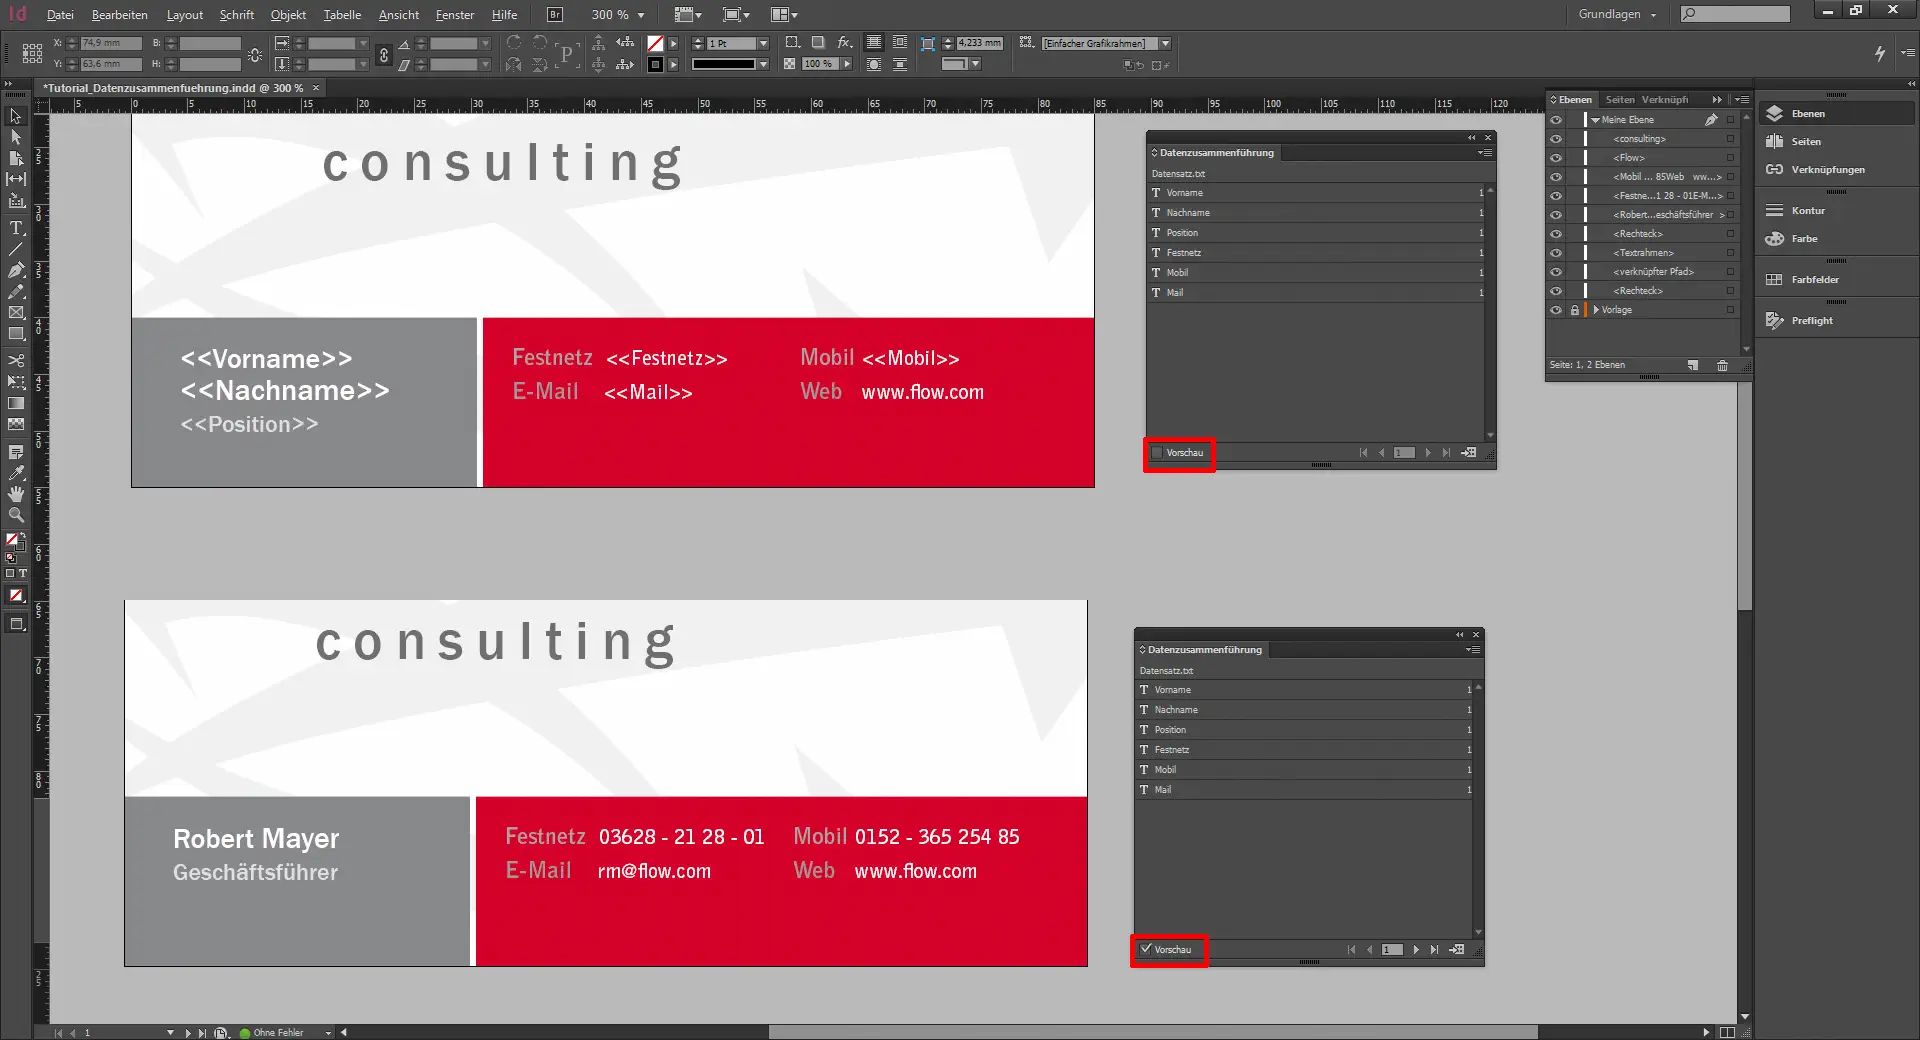Open the Preflight panel
The height and width of the screenshot is (1040, 1920).
pyautogui.click(x=1811, y=321)
